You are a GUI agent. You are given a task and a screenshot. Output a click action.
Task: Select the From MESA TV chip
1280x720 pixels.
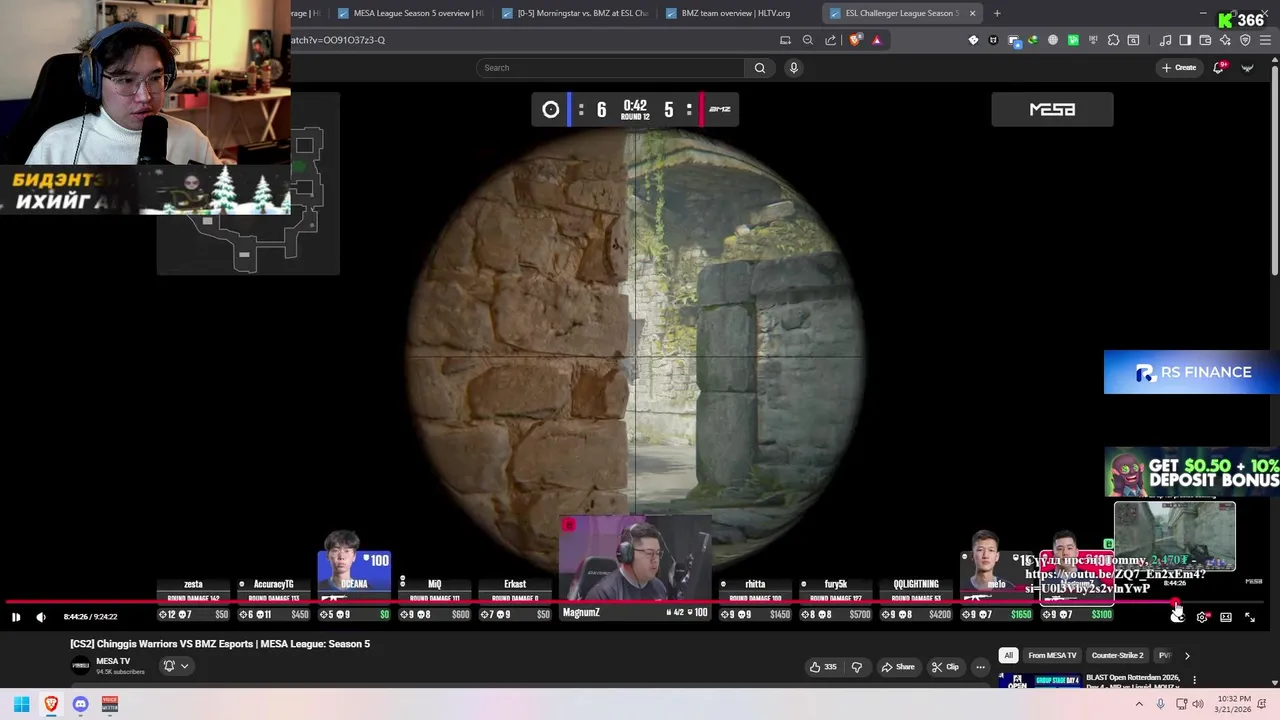(1052, 656)
